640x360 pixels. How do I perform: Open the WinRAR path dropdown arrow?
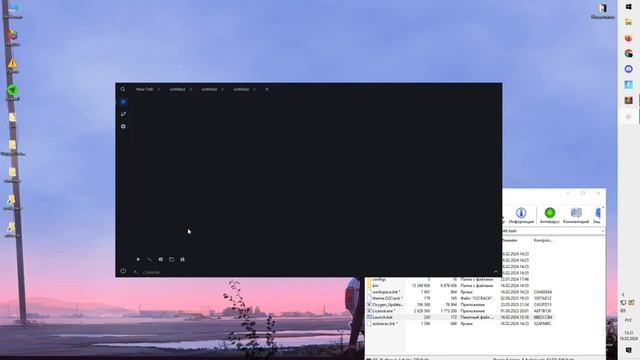pyautogui.click(x=602, y=231)
